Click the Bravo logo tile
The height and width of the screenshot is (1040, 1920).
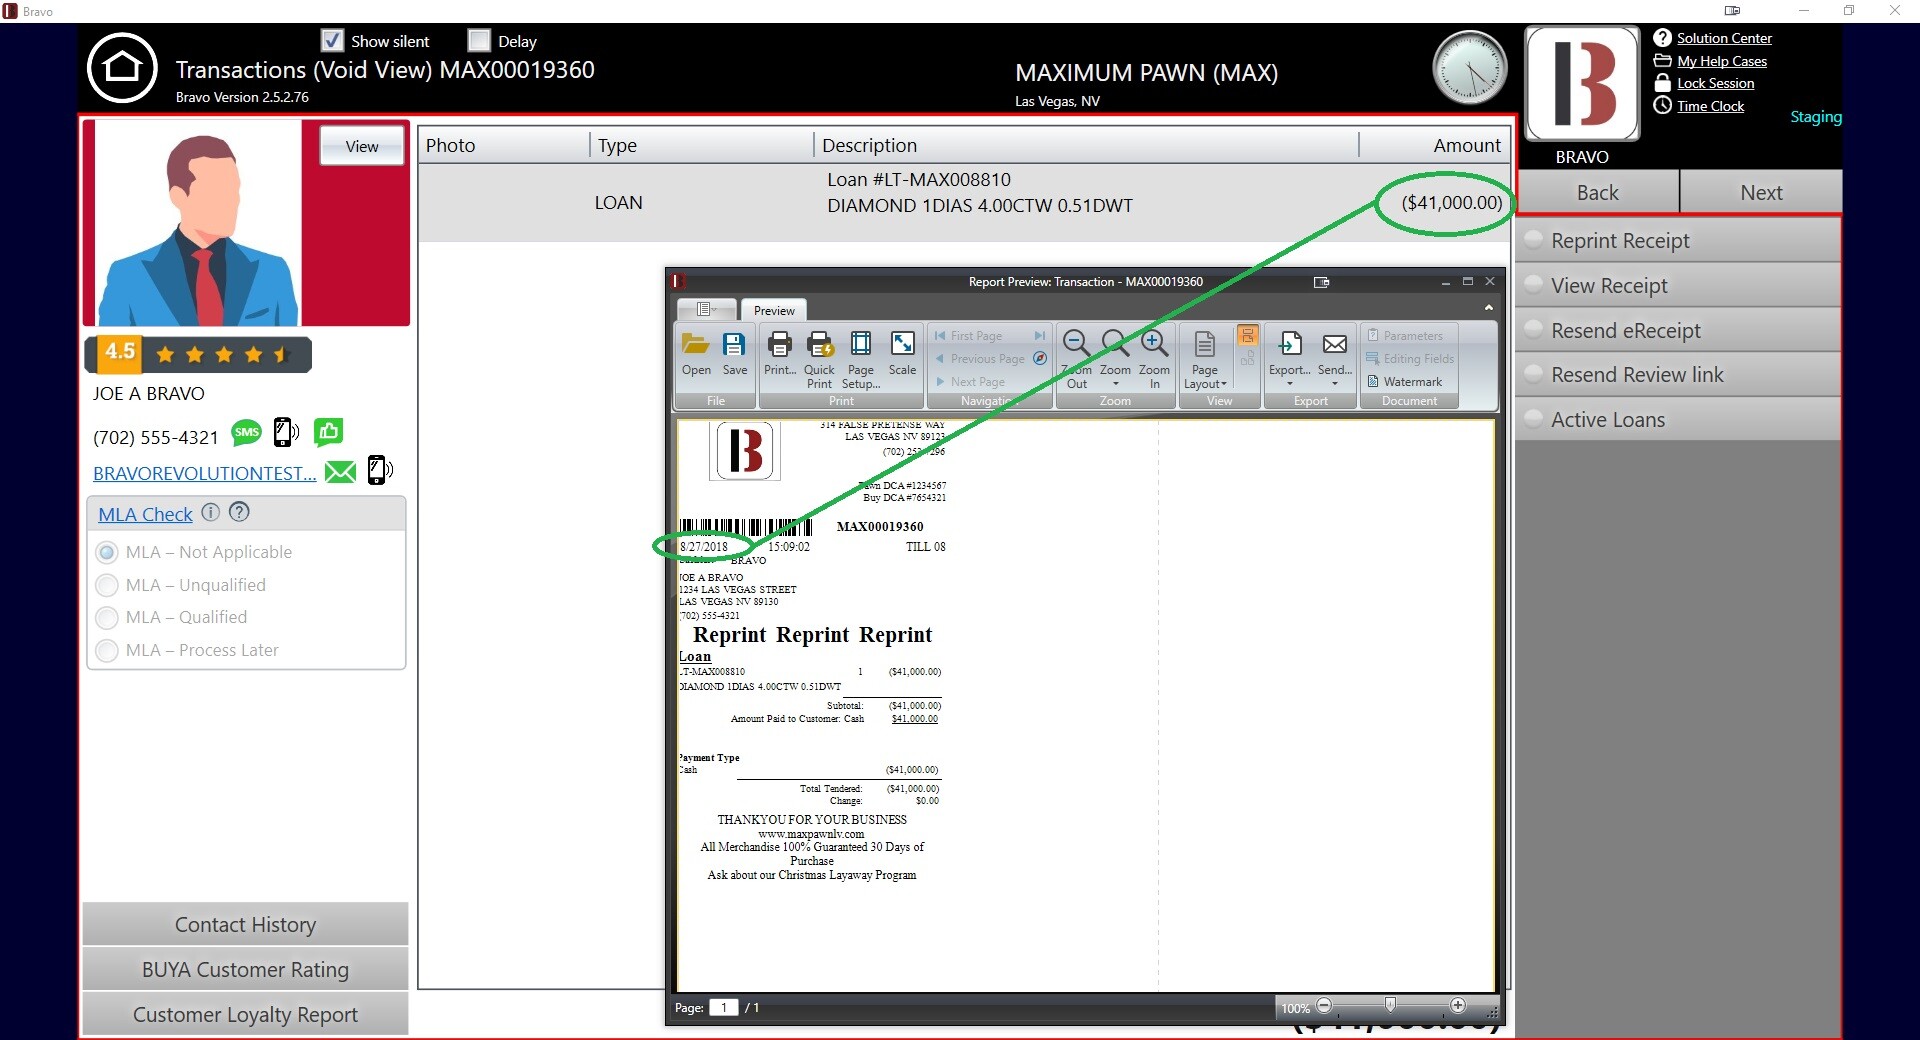click(1581, 84)
